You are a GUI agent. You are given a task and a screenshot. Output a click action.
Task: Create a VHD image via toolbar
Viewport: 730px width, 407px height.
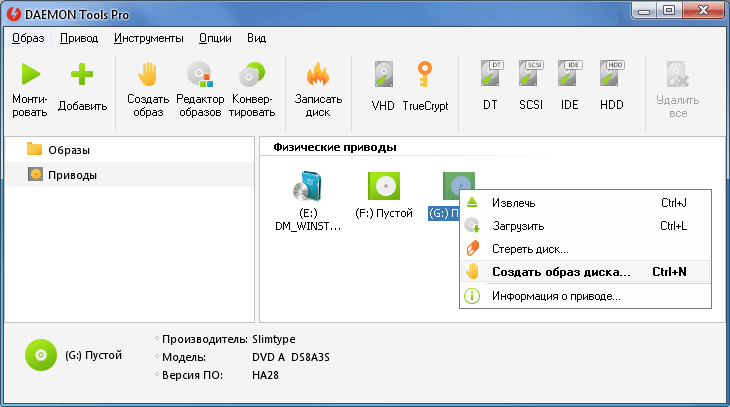(x=384, y=76)
